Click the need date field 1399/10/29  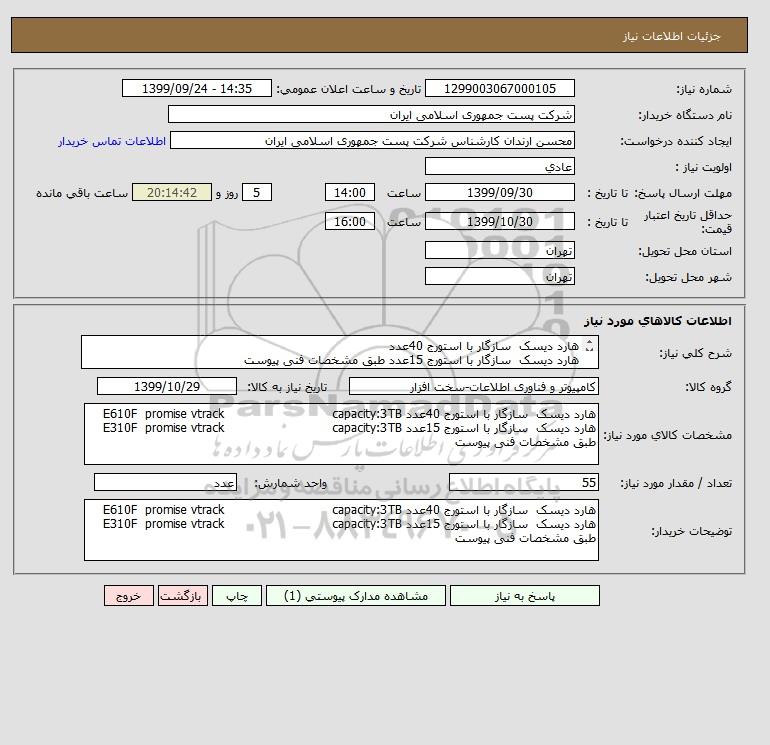pyautogui.click(x=167, y=386)
